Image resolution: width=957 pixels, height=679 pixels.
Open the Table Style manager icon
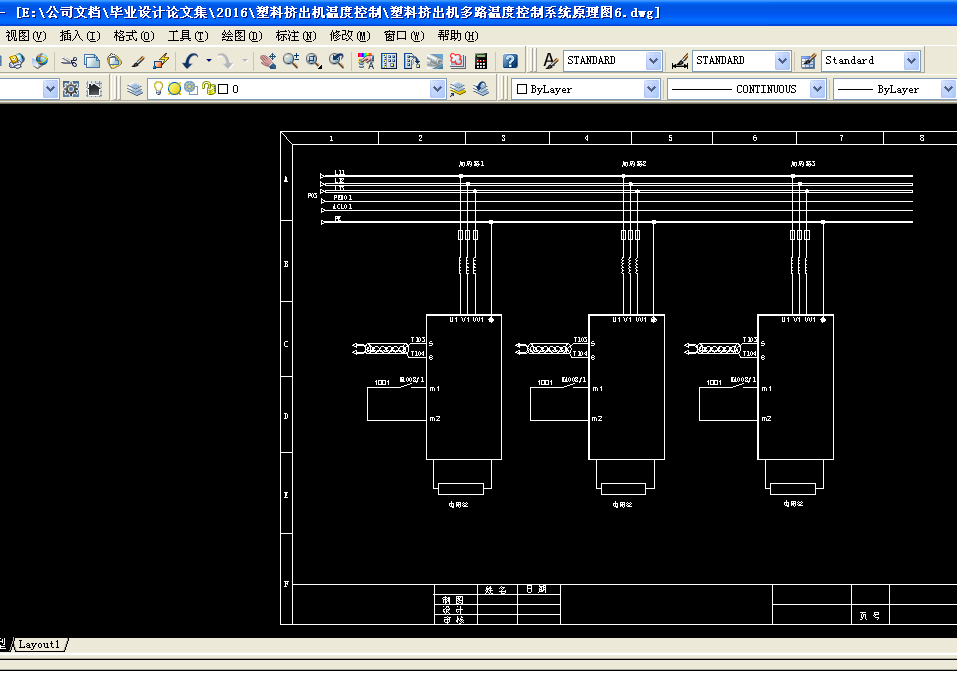[x=808, y=61]
